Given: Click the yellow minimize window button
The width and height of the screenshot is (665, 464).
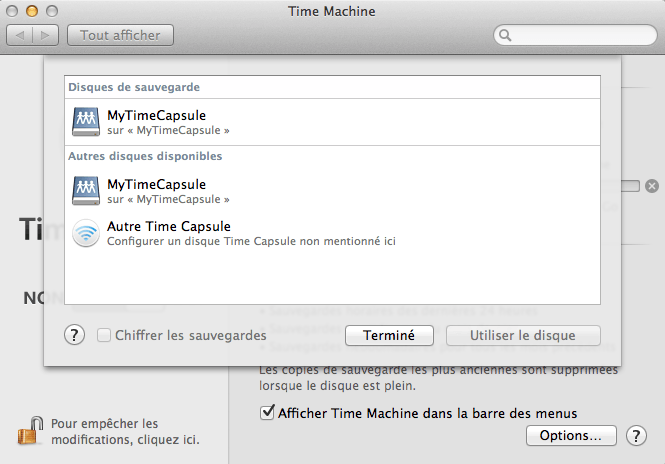Looking at the screenshot, I should [32, 11].
